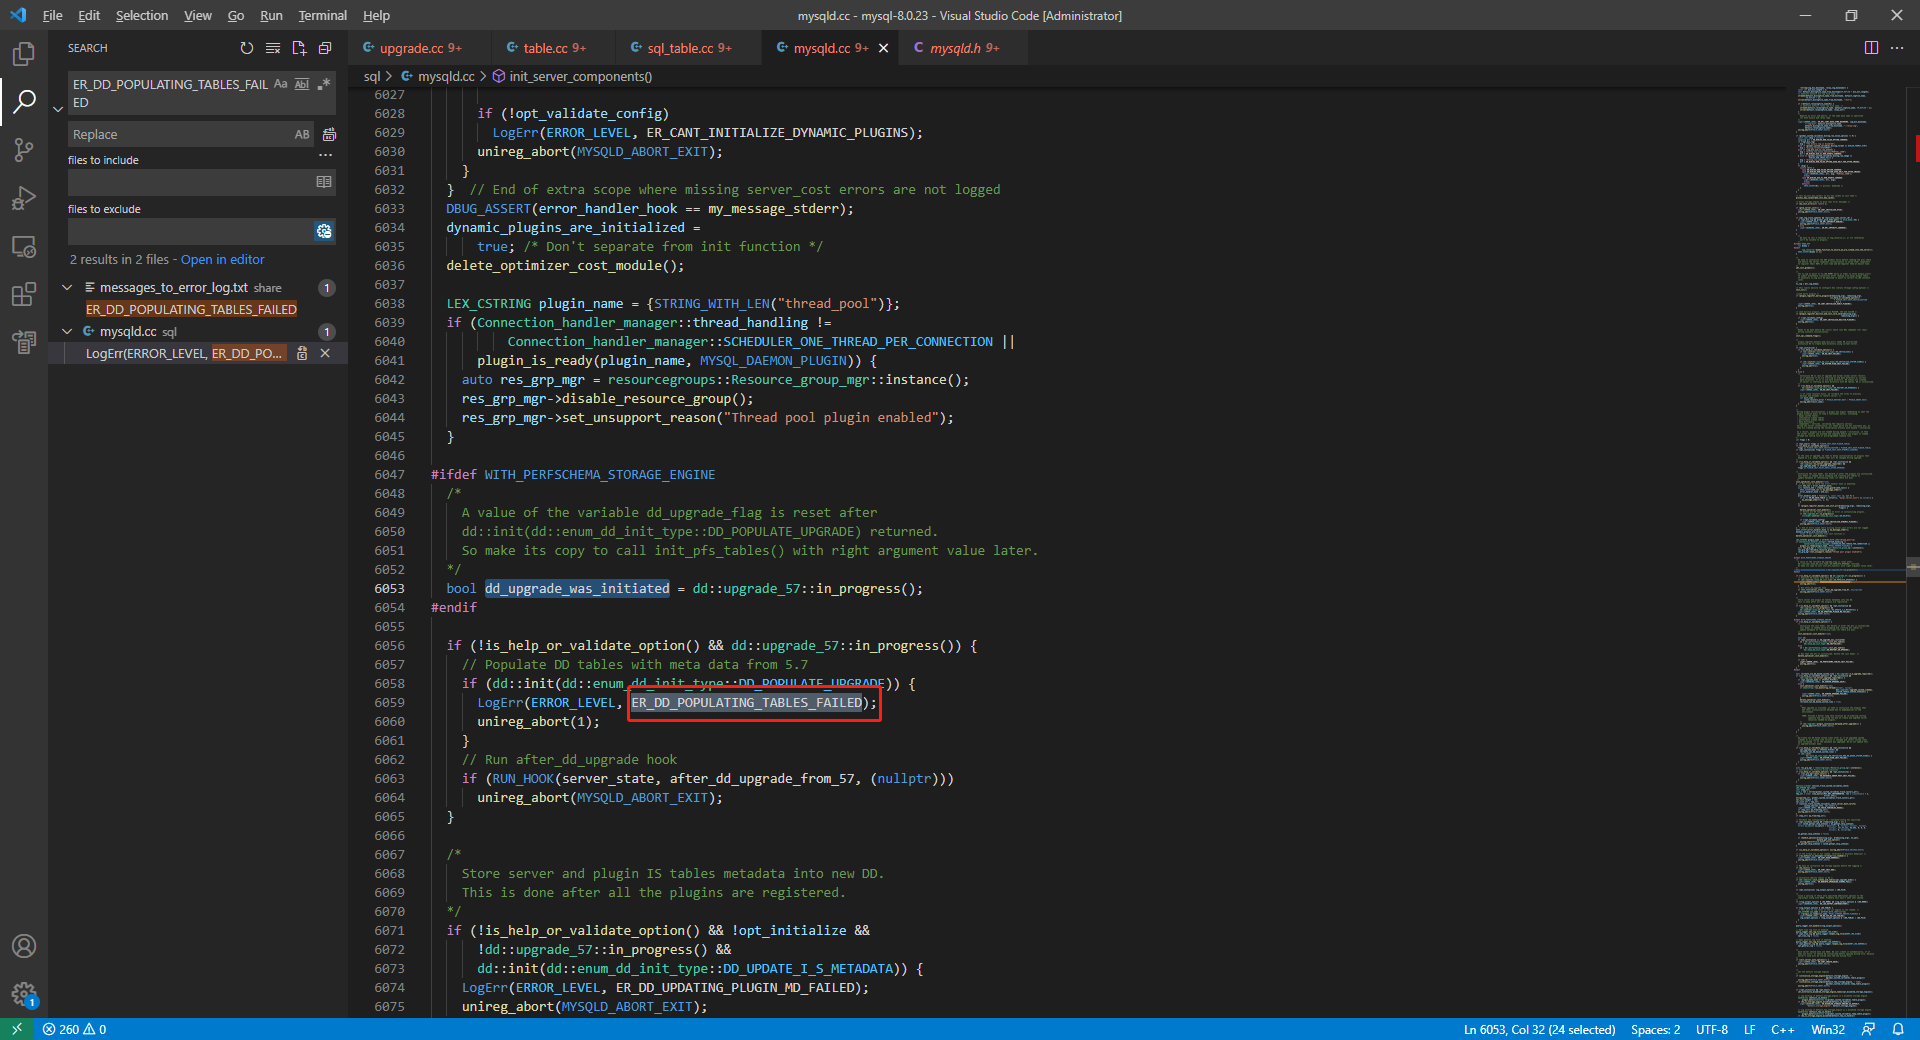Open the Extensions view
The image size is (1920, 1040).
[24, 294]
